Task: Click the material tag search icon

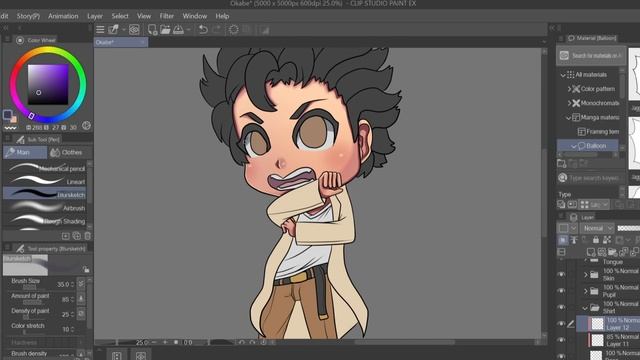Action: [562, 178]
